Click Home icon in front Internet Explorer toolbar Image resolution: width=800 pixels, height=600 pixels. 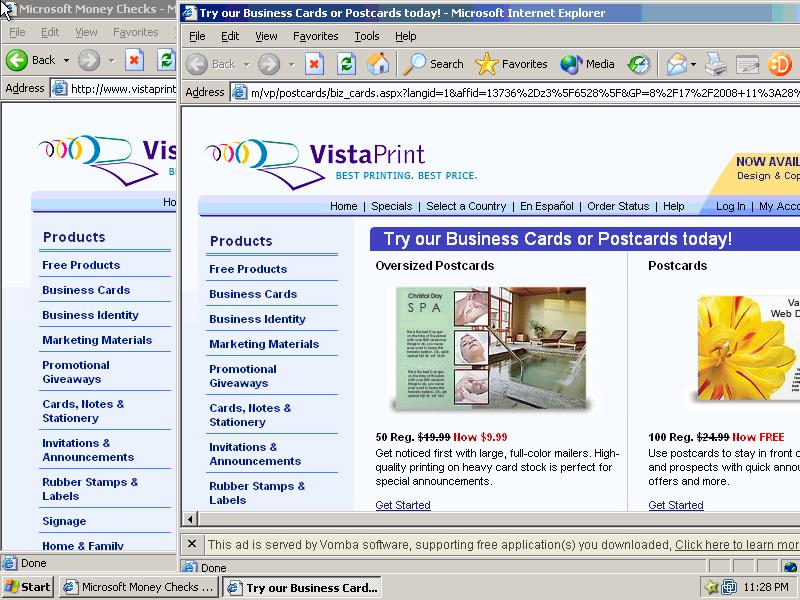point(378,64)
